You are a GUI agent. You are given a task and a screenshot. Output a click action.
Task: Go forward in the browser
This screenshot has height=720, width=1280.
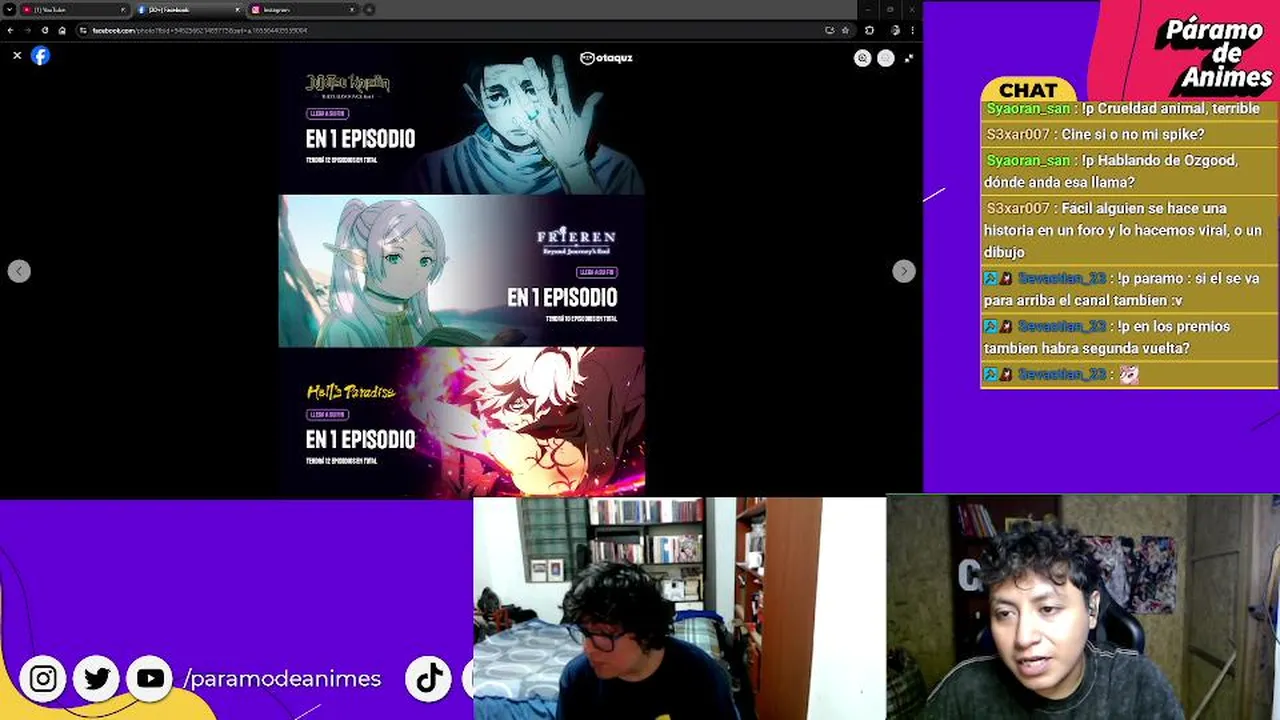[27, 30]
